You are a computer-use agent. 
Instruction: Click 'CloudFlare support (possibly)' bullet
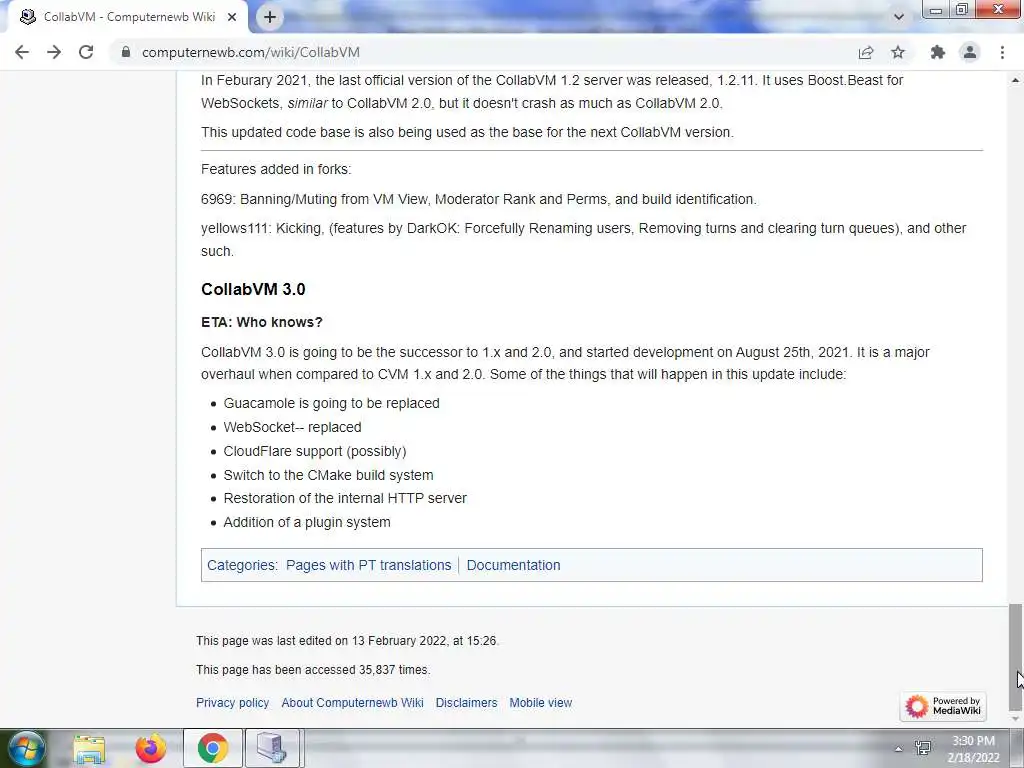click(315, 451)
